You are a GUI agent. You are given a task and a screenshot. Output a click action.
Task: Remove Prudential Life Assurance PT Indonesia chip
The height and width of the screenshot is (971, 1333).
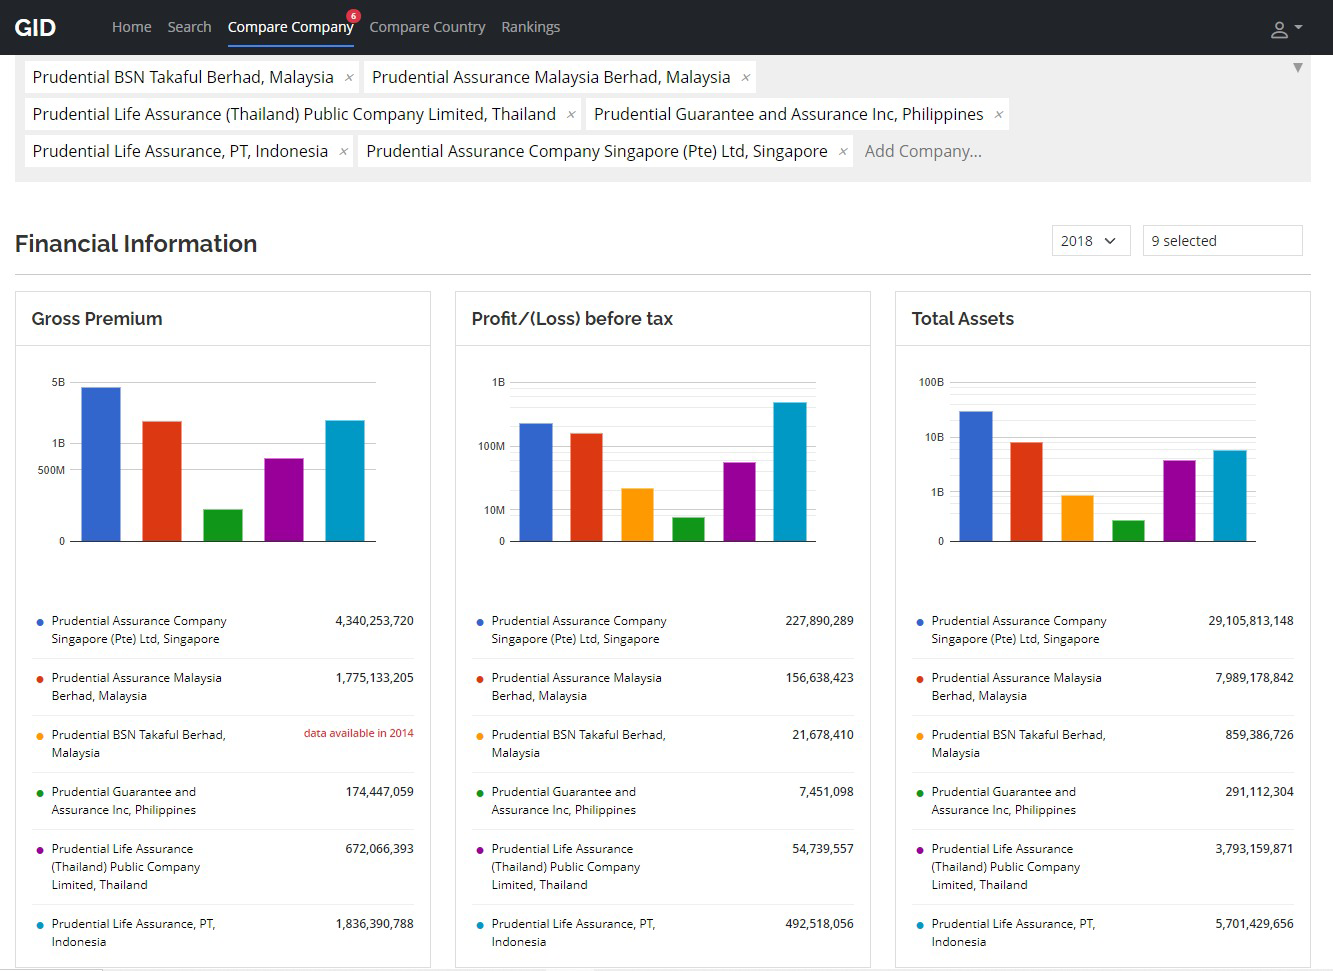coord(343,152)
